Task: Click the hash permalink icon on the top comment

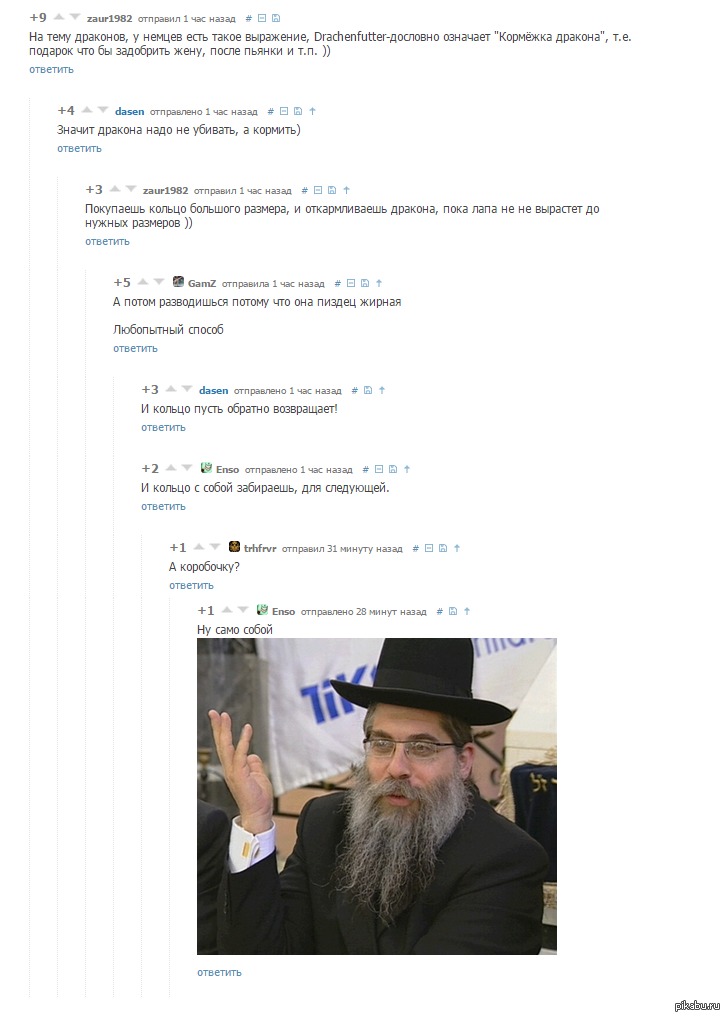Action: click(248, 19)
